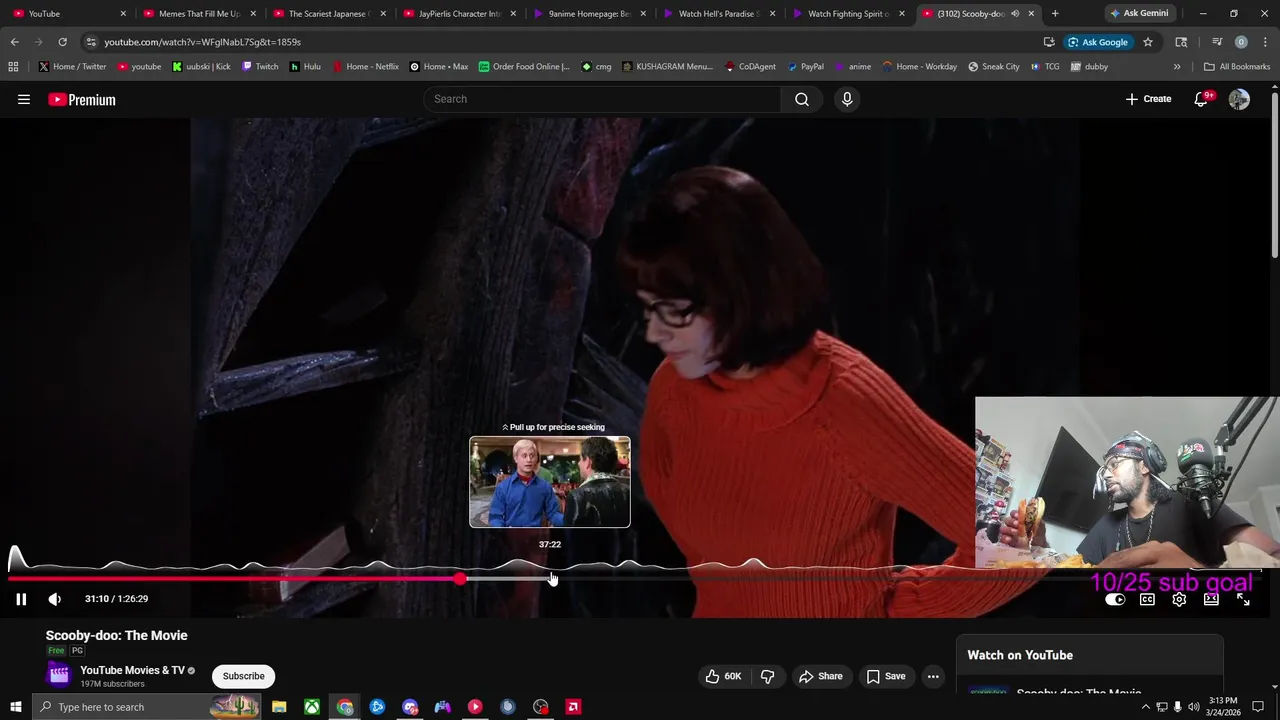Mute the Scooby-doo tab audio icon
Viewport: 1280px width, 720px height.
[1015, 14]
